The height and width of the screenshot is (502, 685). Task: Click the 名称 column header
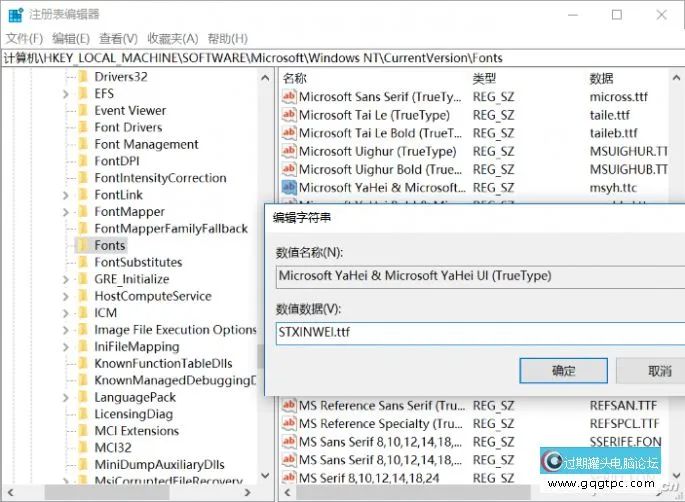coord(295,78)
